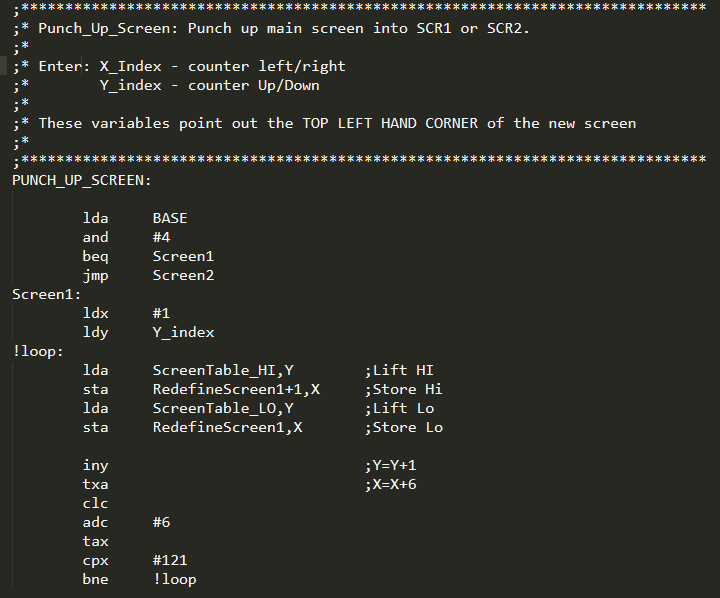The image size is (720, 598).
Task: Click the ScreenTable_LO,Y operand
Action: pyautogui.click(x=223, y=408)
